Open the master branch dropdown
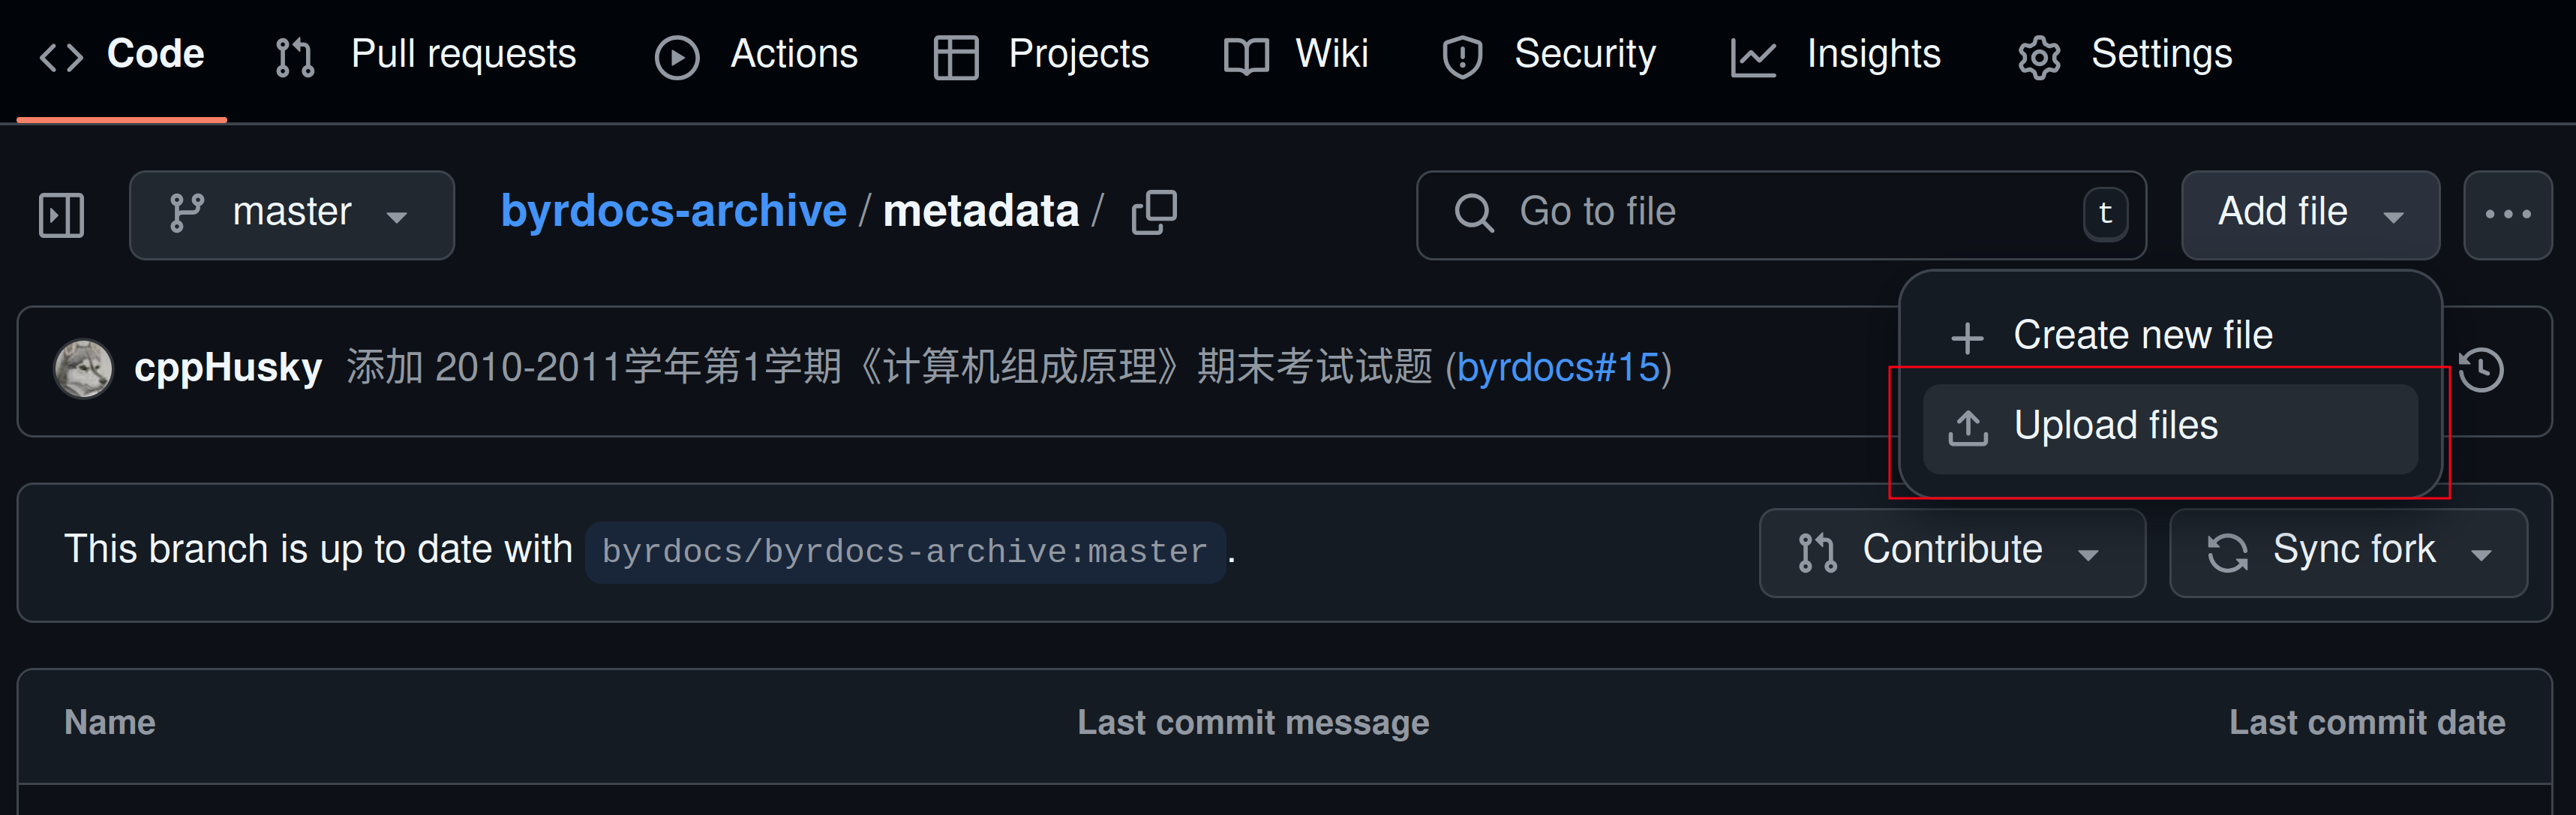Image resolution: width=2576 pixels, height=815 pixels. (x=291, y=215)
